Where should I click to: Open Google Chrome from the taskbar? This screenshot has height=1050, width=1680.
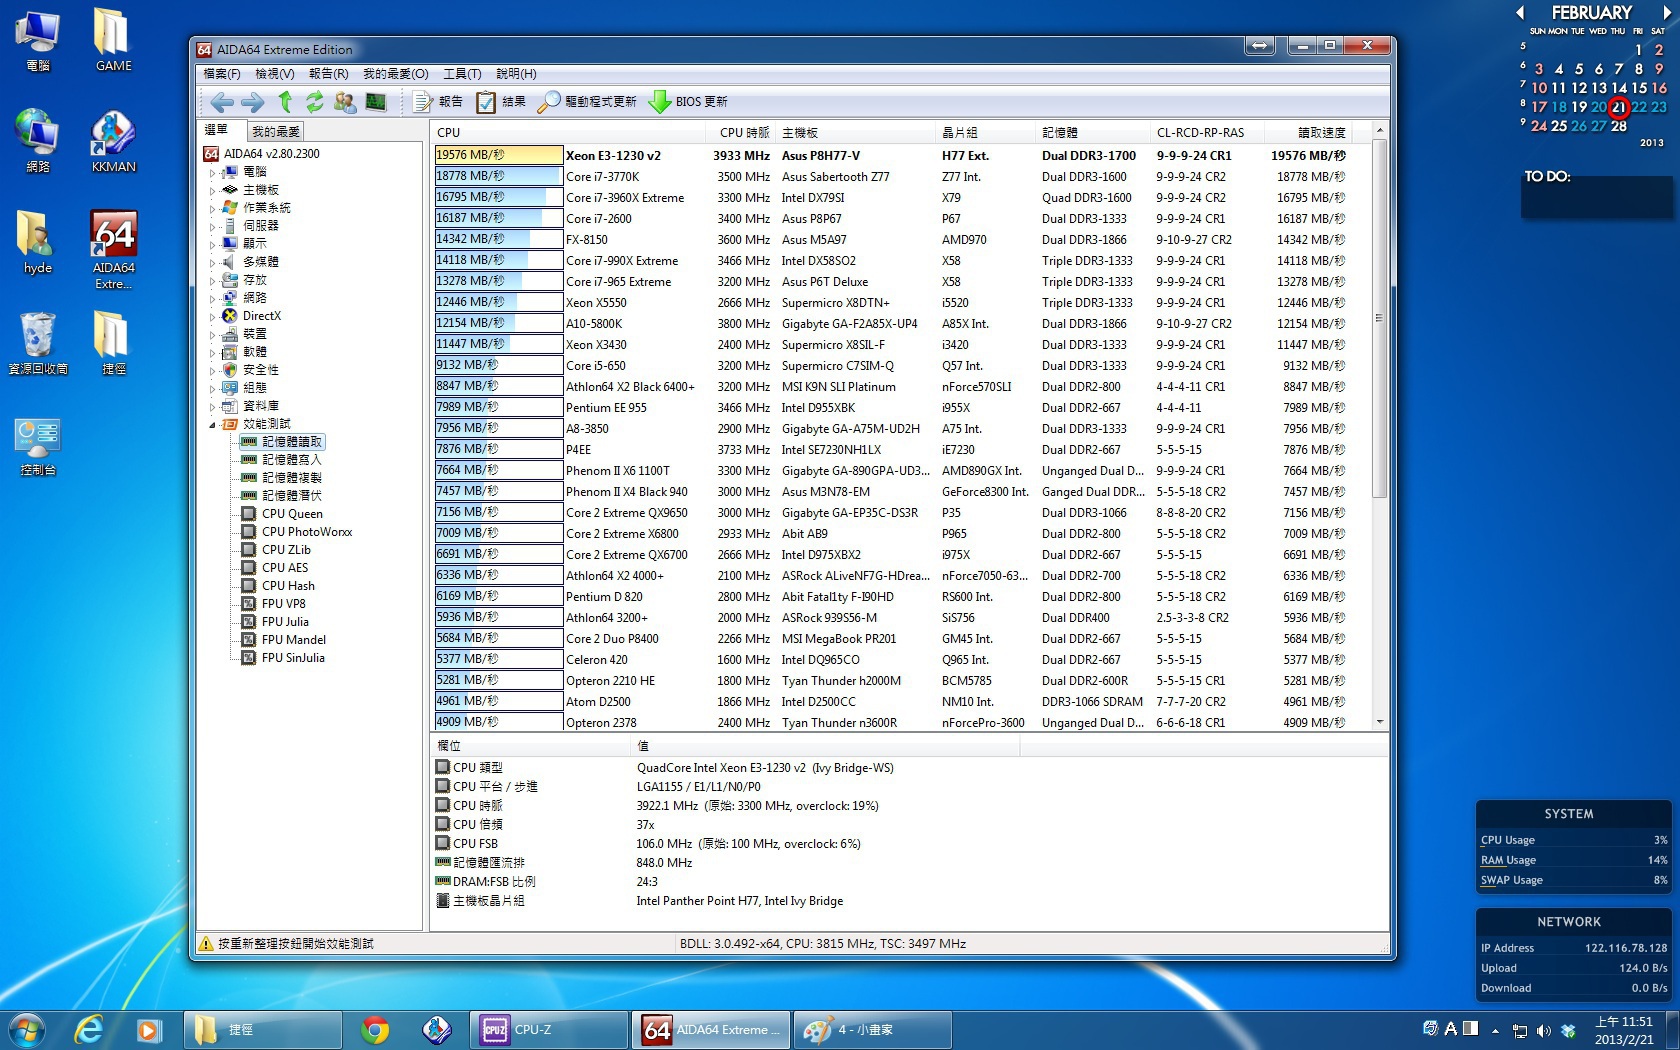point(375,1029)
